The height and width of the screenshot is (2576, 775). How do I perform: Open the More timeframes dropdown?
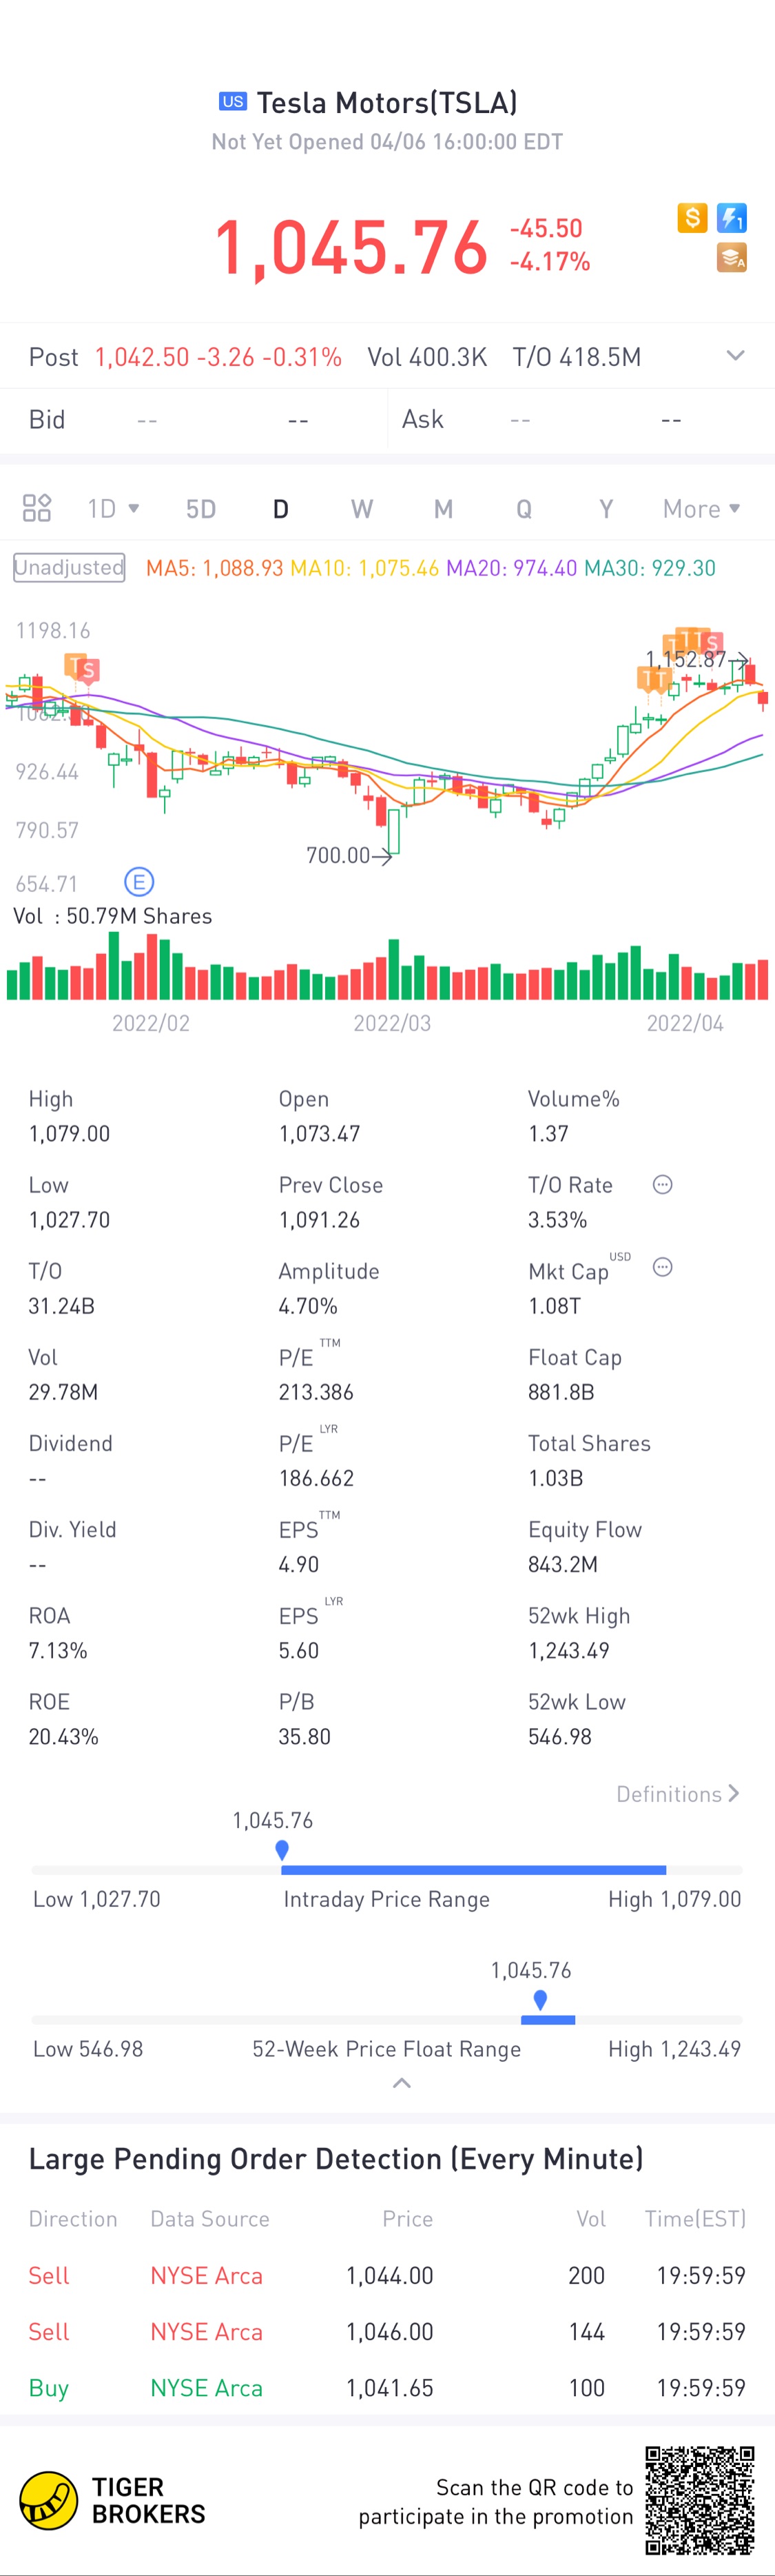[x=702, y=509]
